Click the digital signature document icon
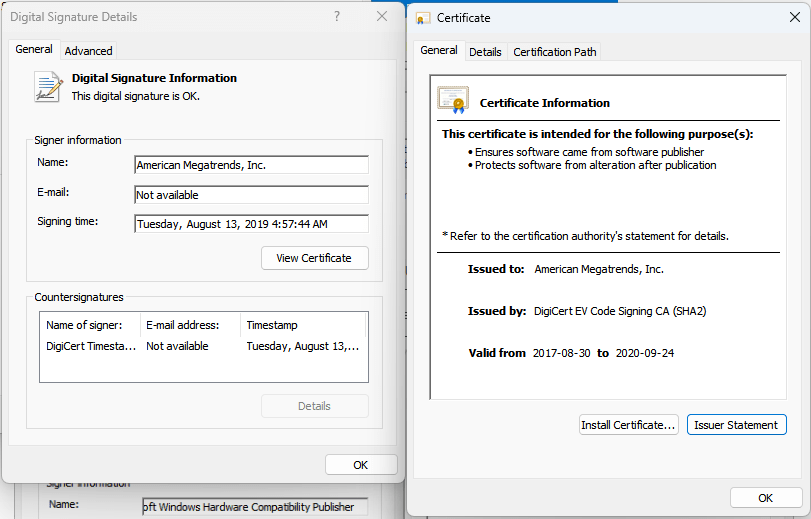The width and height of the screenshot is (811, 519). [47, 86]
